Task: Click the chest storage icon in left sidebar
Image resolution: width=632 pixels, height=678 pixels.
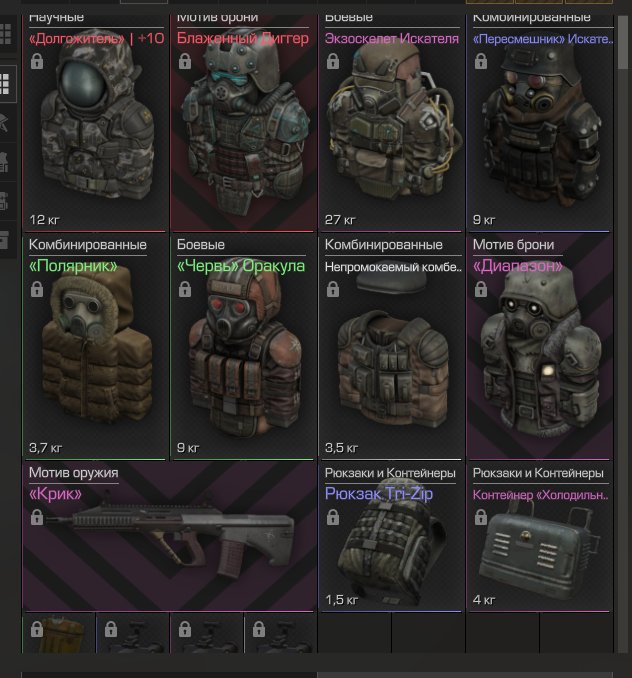Action: [x=4, y=240]
